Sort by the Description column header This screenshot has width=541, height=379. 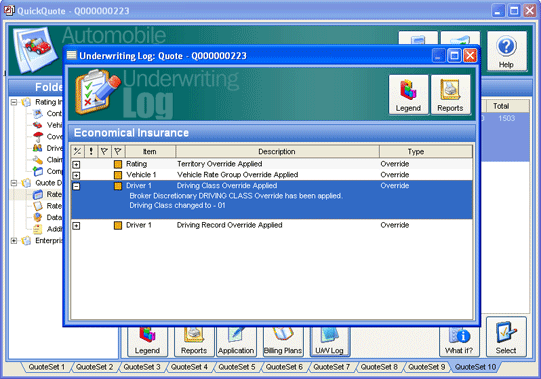pos(277,151)
